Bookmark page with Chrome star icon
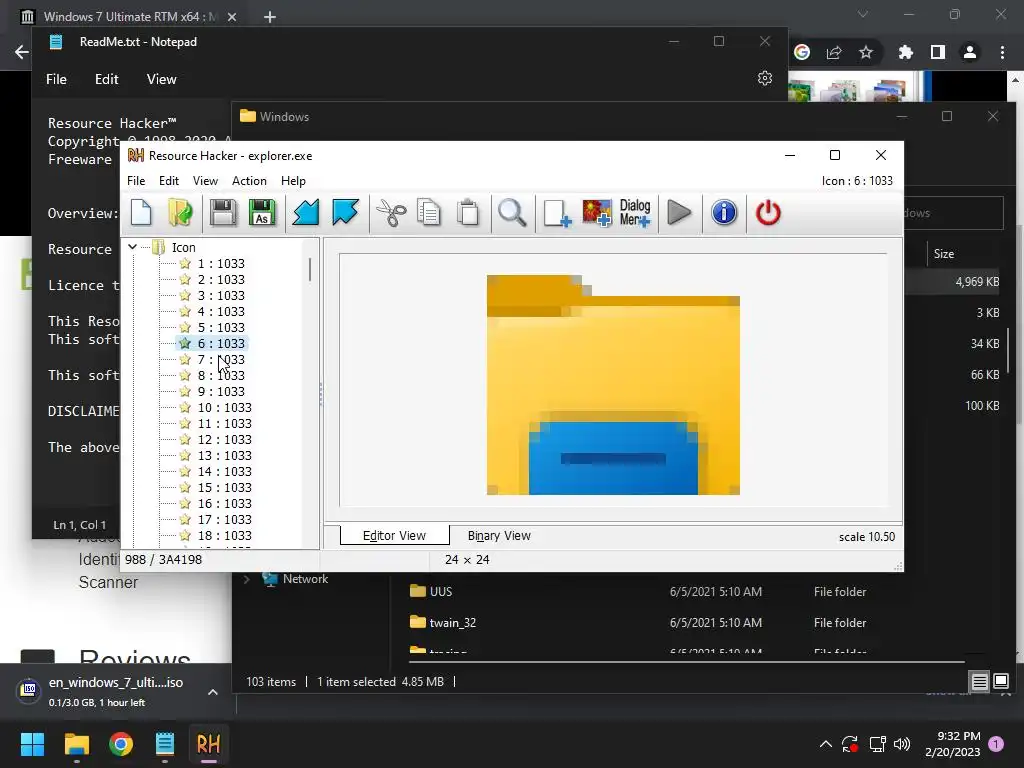The height and width of the screenshot is (768, 1024). pos(866,52)
